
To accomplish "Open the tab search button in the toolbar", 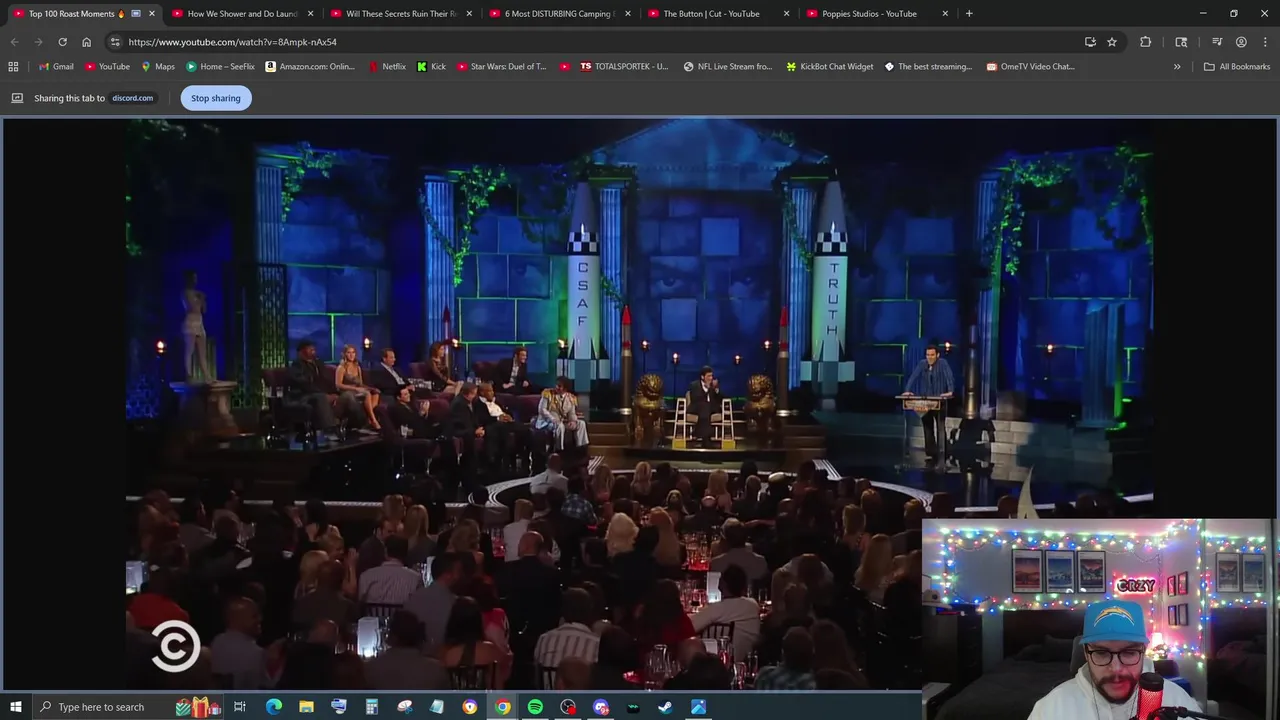I will coord(1181,42).
